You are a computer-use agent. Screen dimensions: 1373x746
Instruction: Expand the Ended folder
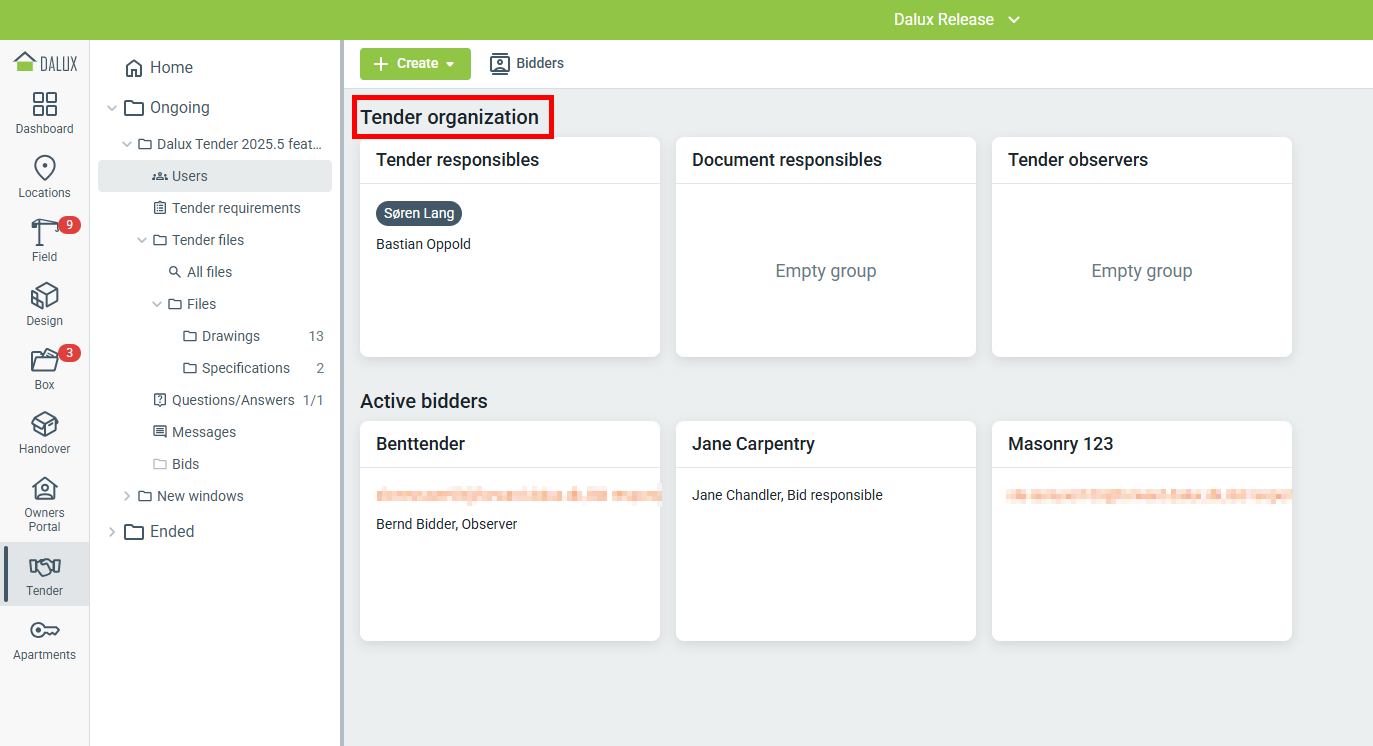click(x=112, y=532)
